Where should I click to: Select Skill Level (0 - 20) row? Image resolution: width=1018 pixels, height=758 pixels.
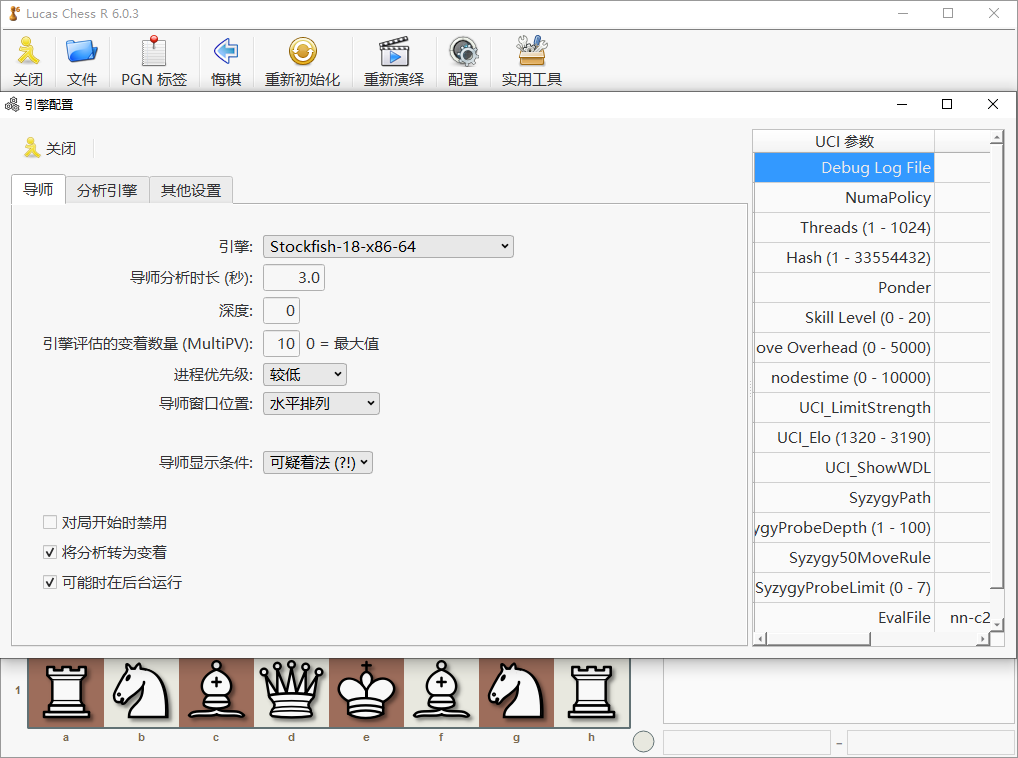point(872,317)
